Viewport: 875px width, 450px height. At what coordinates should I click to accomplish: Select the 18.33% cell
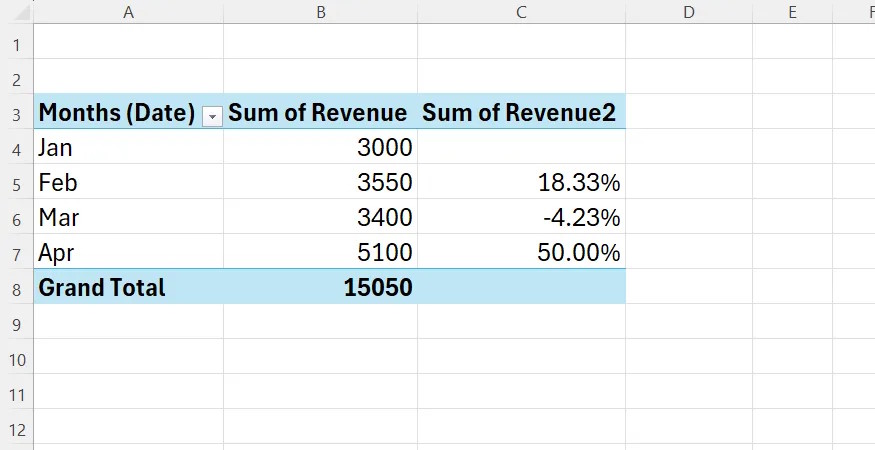521,182
